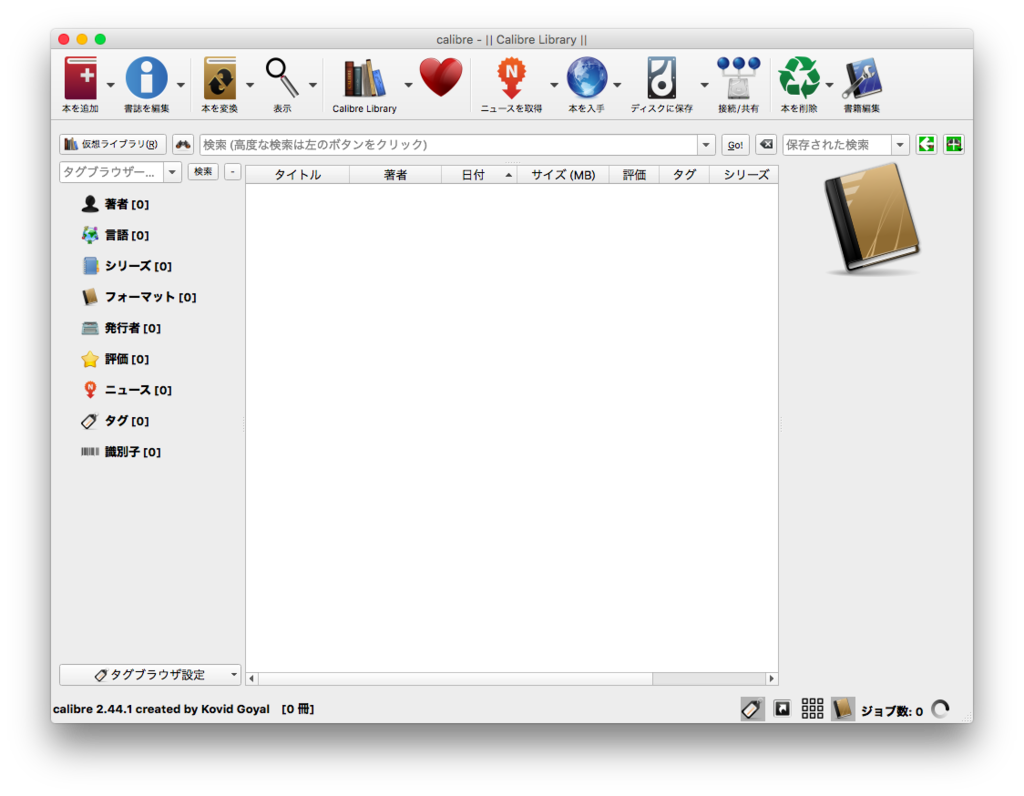The width and height of the screenshot is (1024, 796).
Task: Click the 本を削除 (Remove books) recycle icon
Action: 799,78
